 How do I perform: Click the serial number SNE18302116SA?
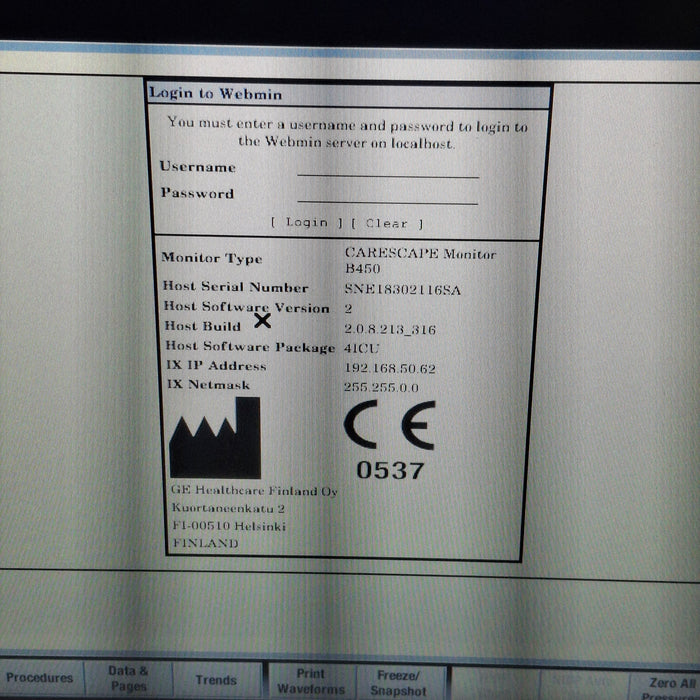[x=402, y=290]
